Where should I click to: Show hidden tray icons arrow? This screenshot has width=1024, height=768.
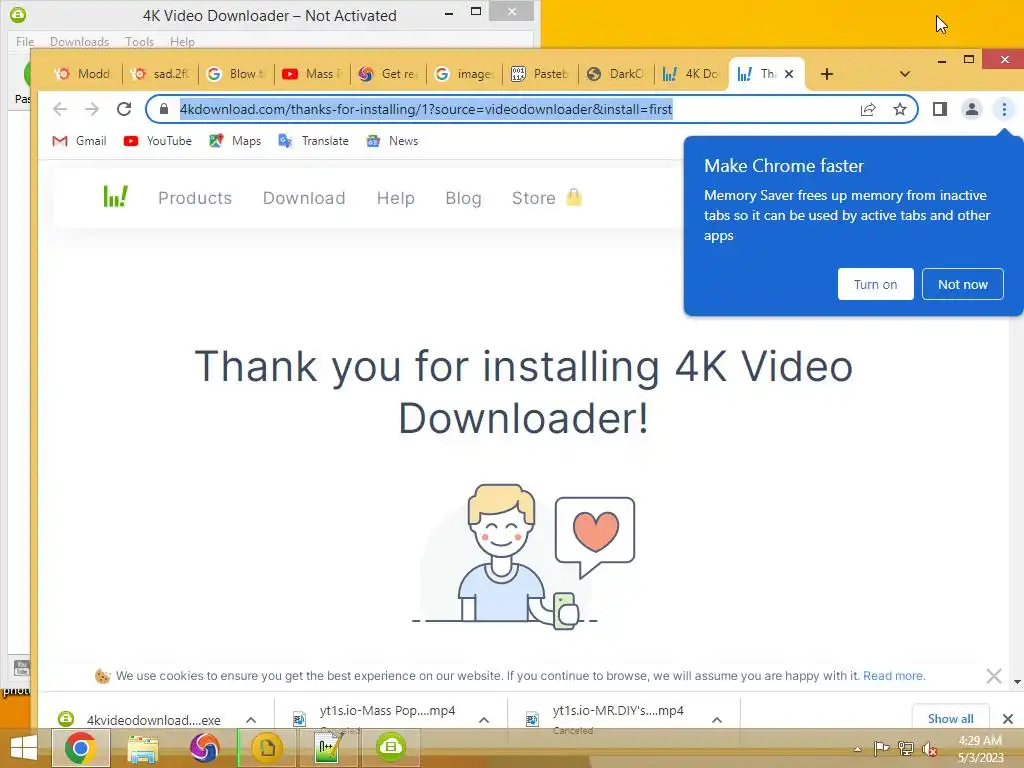857,749
